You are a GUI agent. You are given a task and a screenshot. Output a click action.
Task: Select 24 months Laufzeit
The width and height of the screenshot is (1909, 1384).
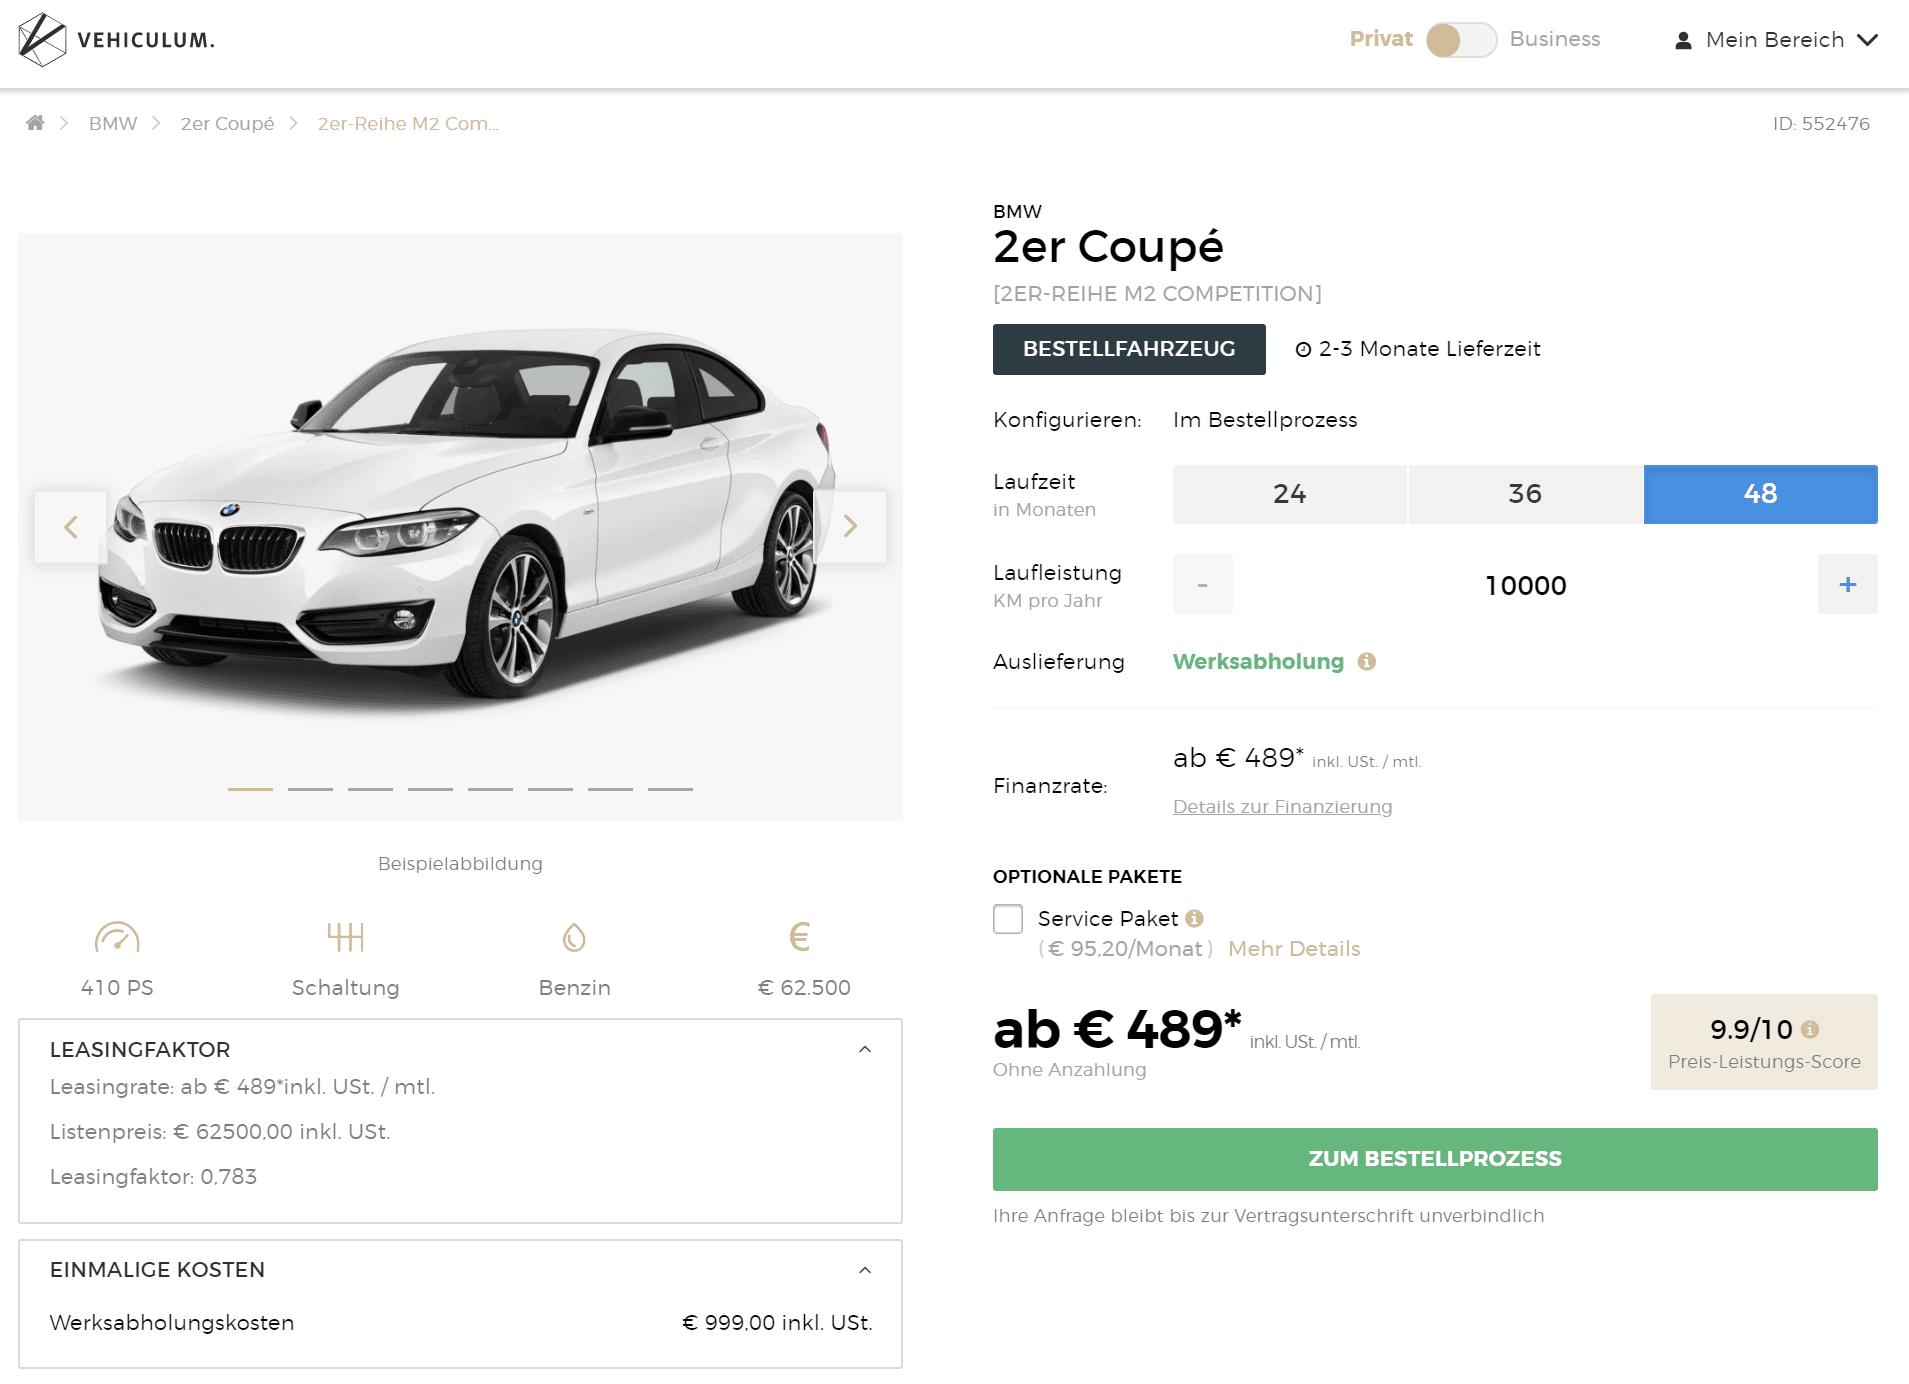pyautogui.click(x=1290, y=494)
